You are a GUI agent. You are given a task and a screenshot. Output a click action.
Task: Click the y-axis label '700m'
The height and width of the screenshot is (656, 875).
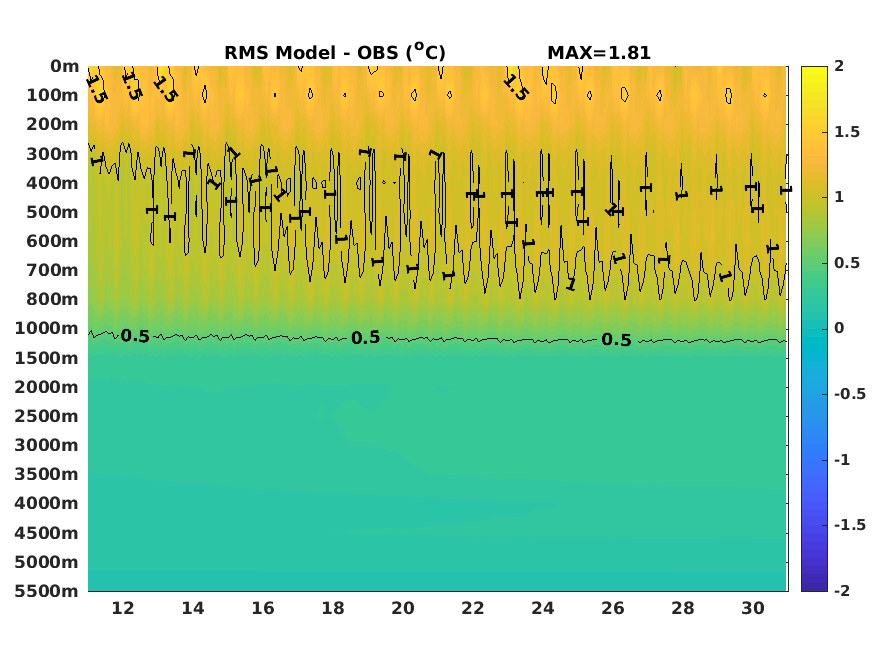point(52,271)
